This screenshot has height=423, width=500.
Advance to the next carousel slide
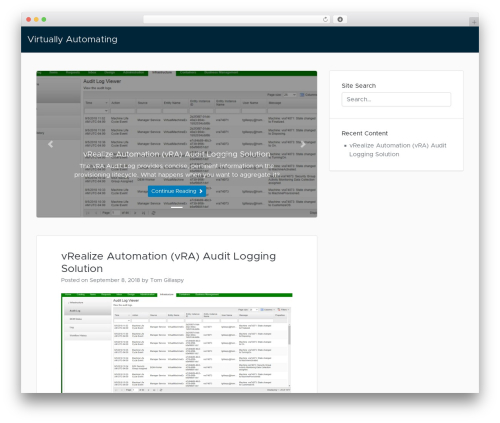303,144
